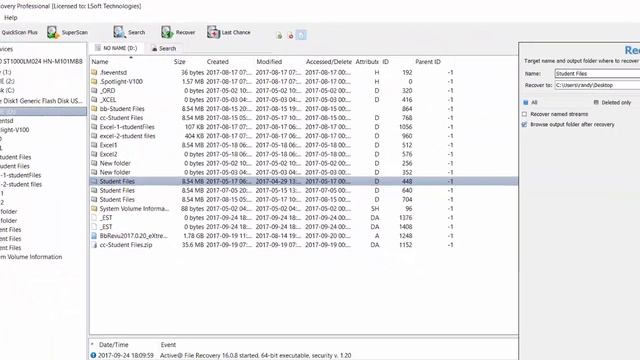Click the Search toolbar icon
Screen dimensions: 640x360
pyautogui.click(x=119, y=32)
